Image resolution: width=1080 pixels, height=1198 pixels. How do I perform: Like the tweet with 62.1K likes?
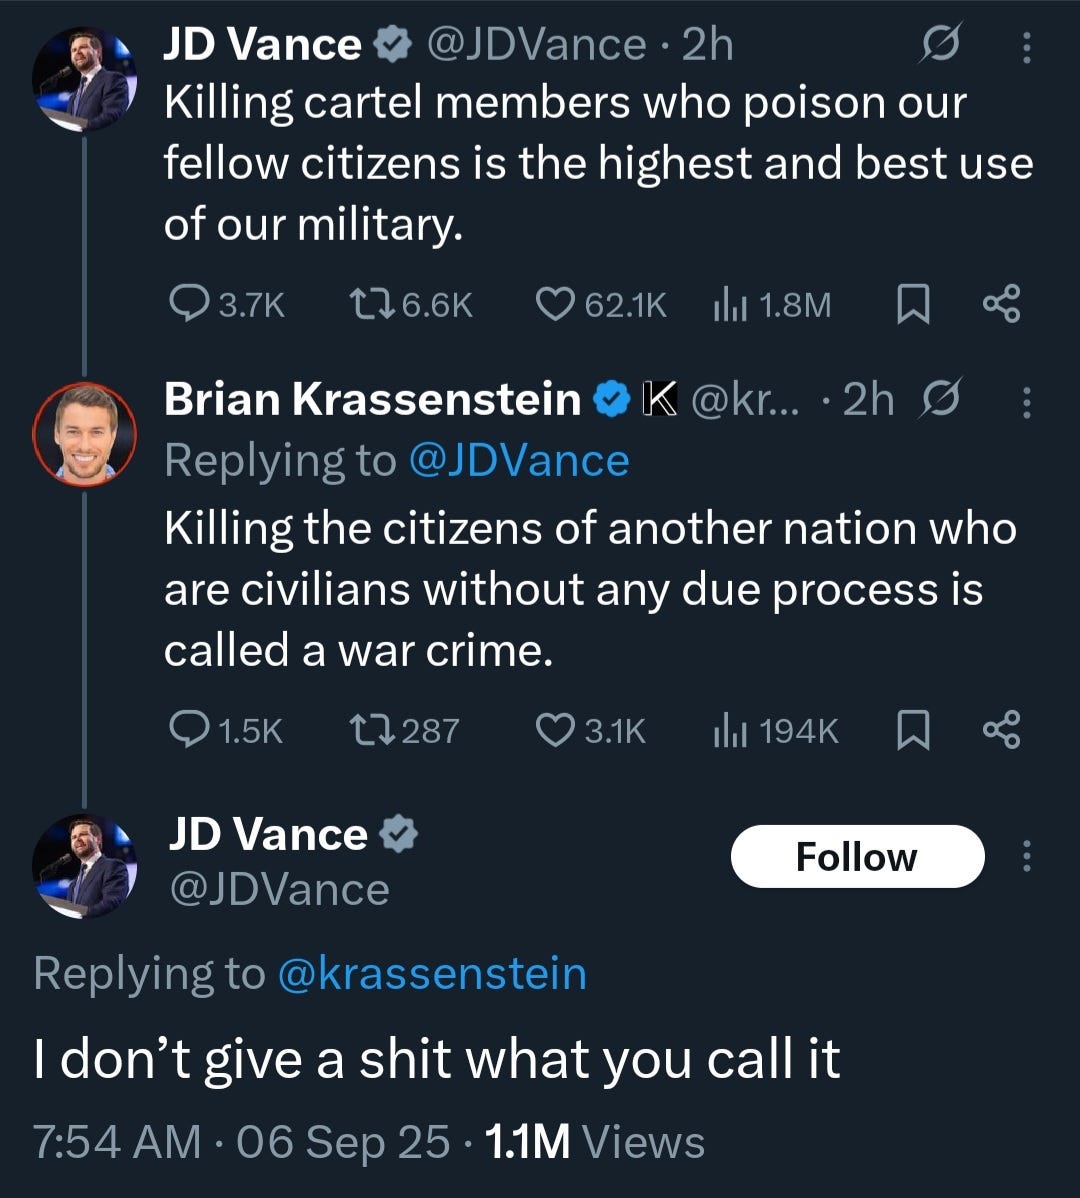click(556, 304)
